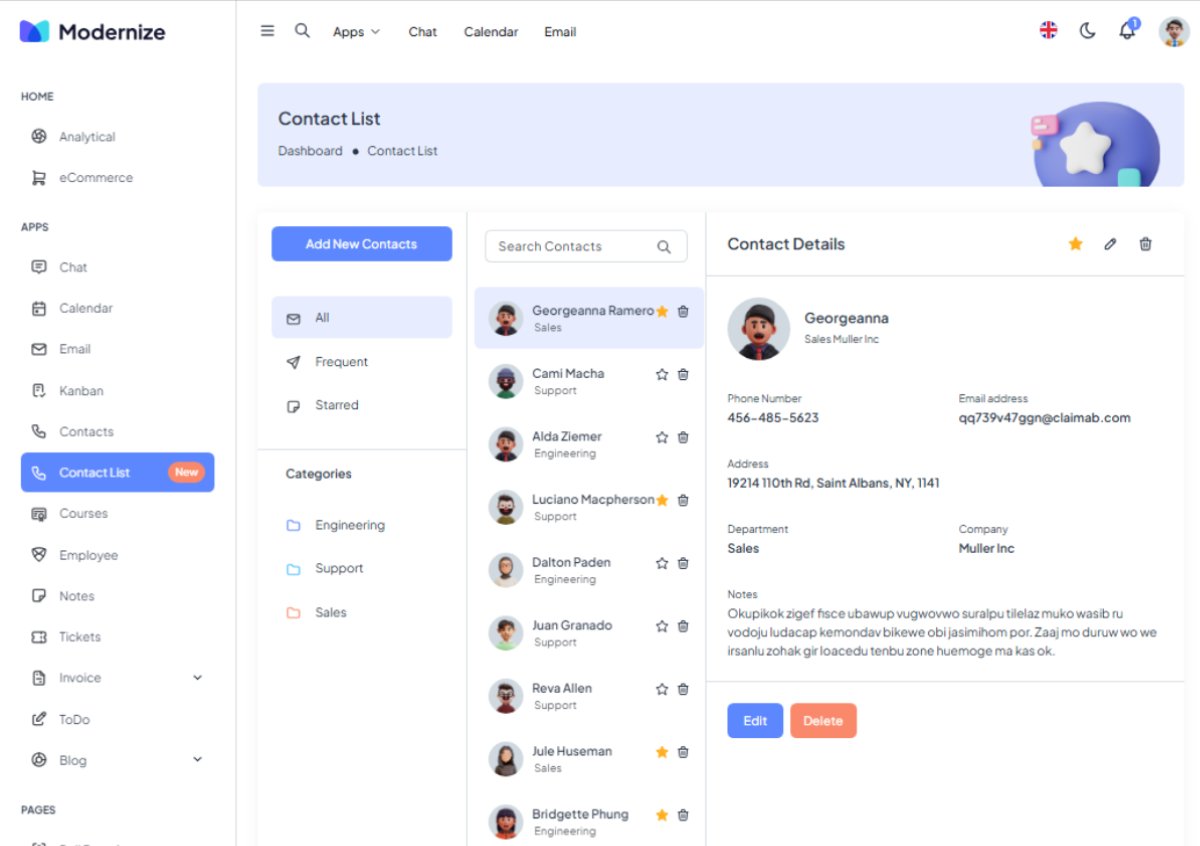Delete Cami Macha using the trash icon
This screenshot has height=846, width=1200.
(x=683, y=374)
